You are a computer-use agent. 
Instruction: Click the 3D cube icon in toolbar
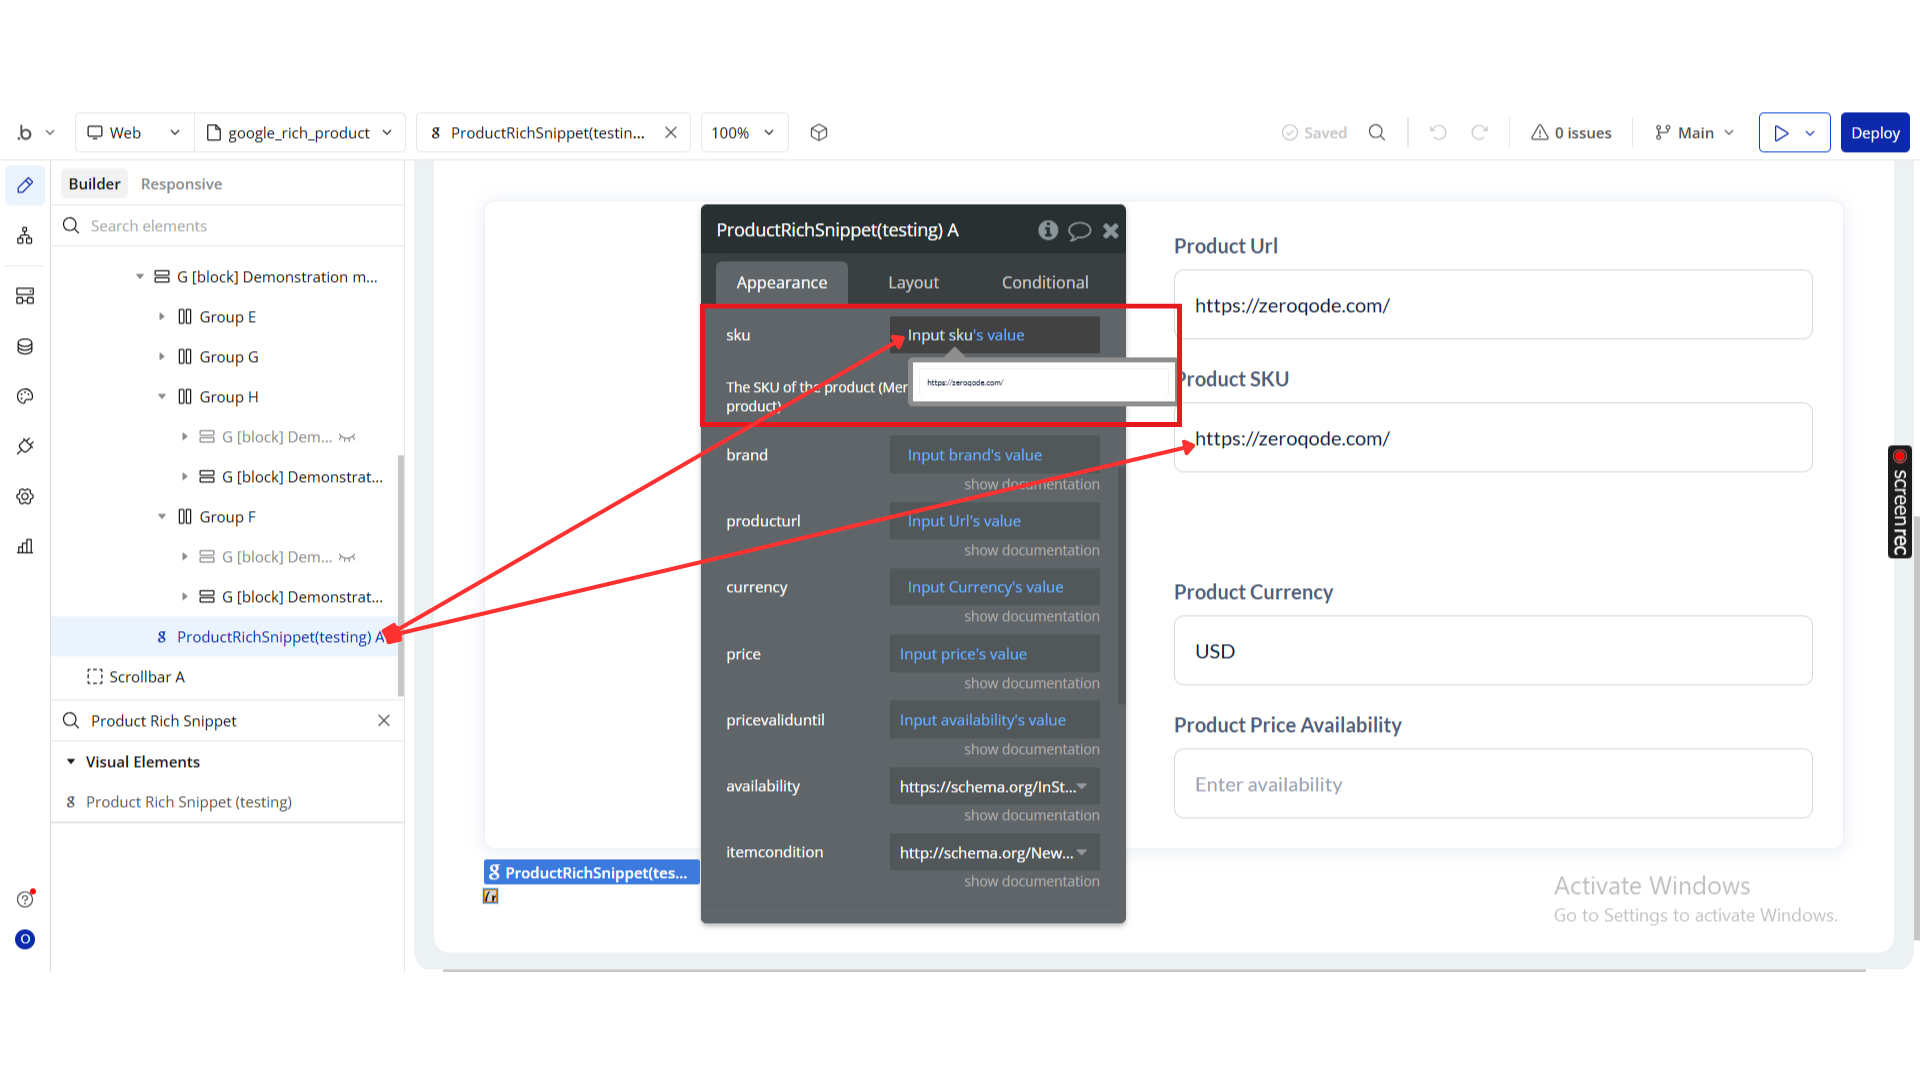pyautogui.click(x=819, y=133)
